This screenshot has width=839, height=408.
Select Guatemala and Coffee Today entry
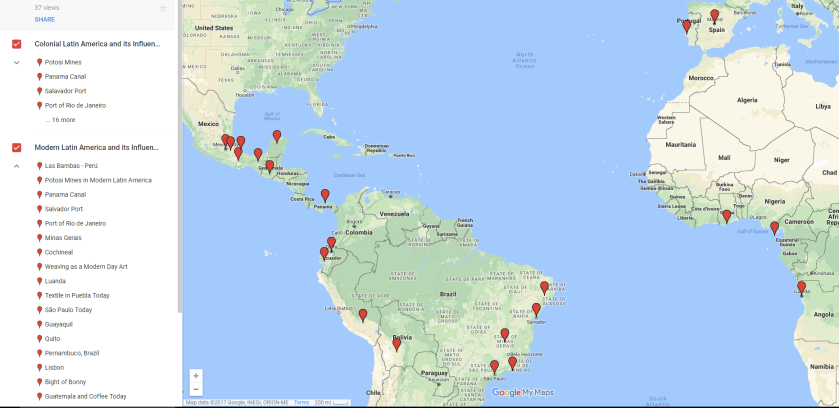tap(86, 397)
